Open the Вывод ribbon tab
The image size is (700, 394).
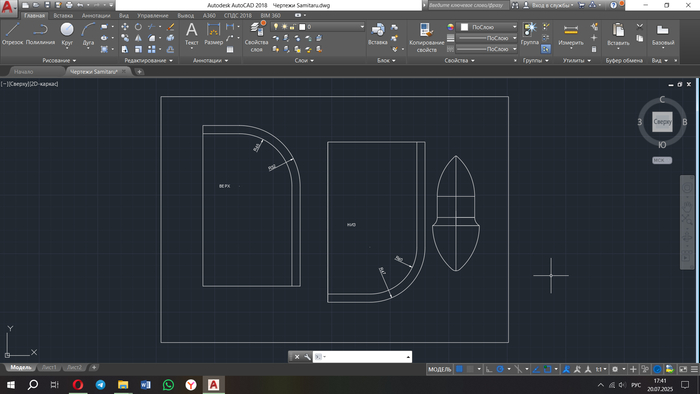click(186, 16)
